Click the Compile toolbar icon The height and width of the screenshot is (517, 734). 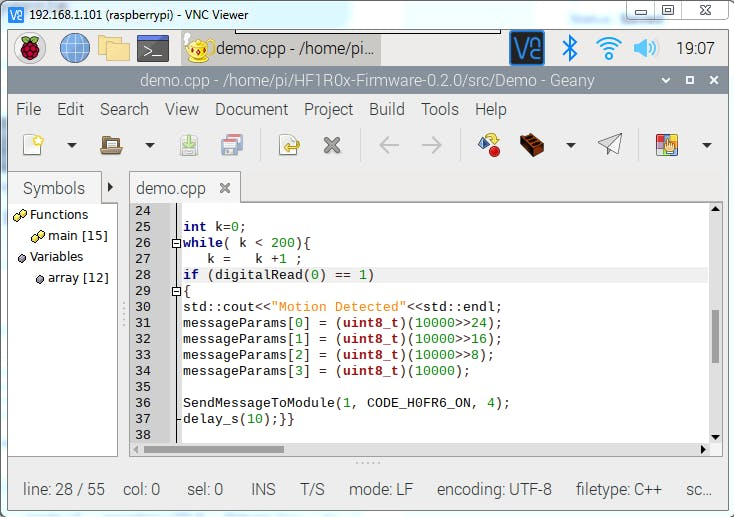(488, 145)
